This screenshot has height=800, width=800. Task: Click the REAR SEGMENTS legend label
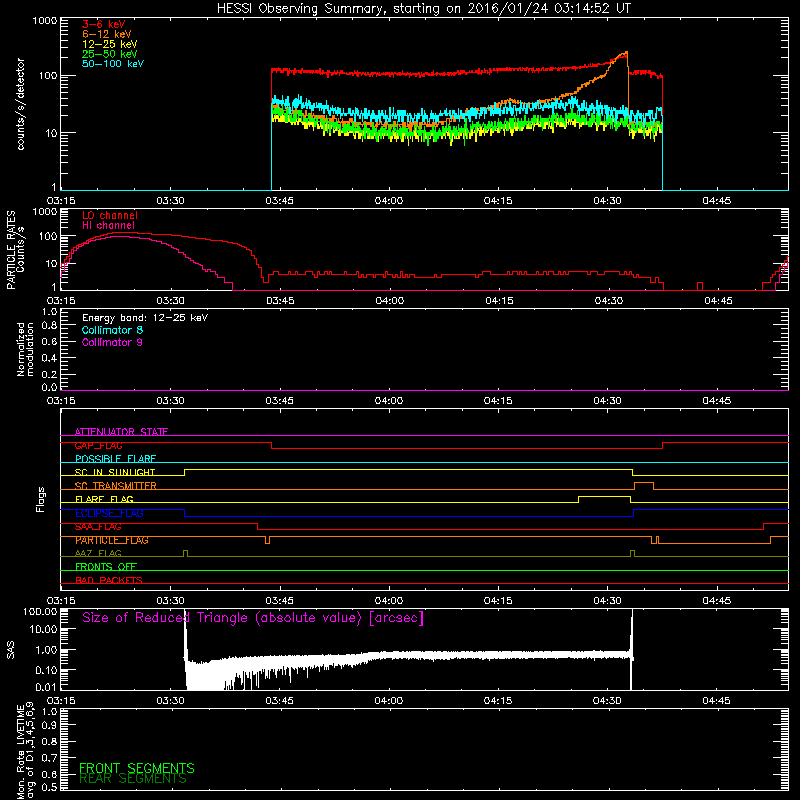pos(133,779)
